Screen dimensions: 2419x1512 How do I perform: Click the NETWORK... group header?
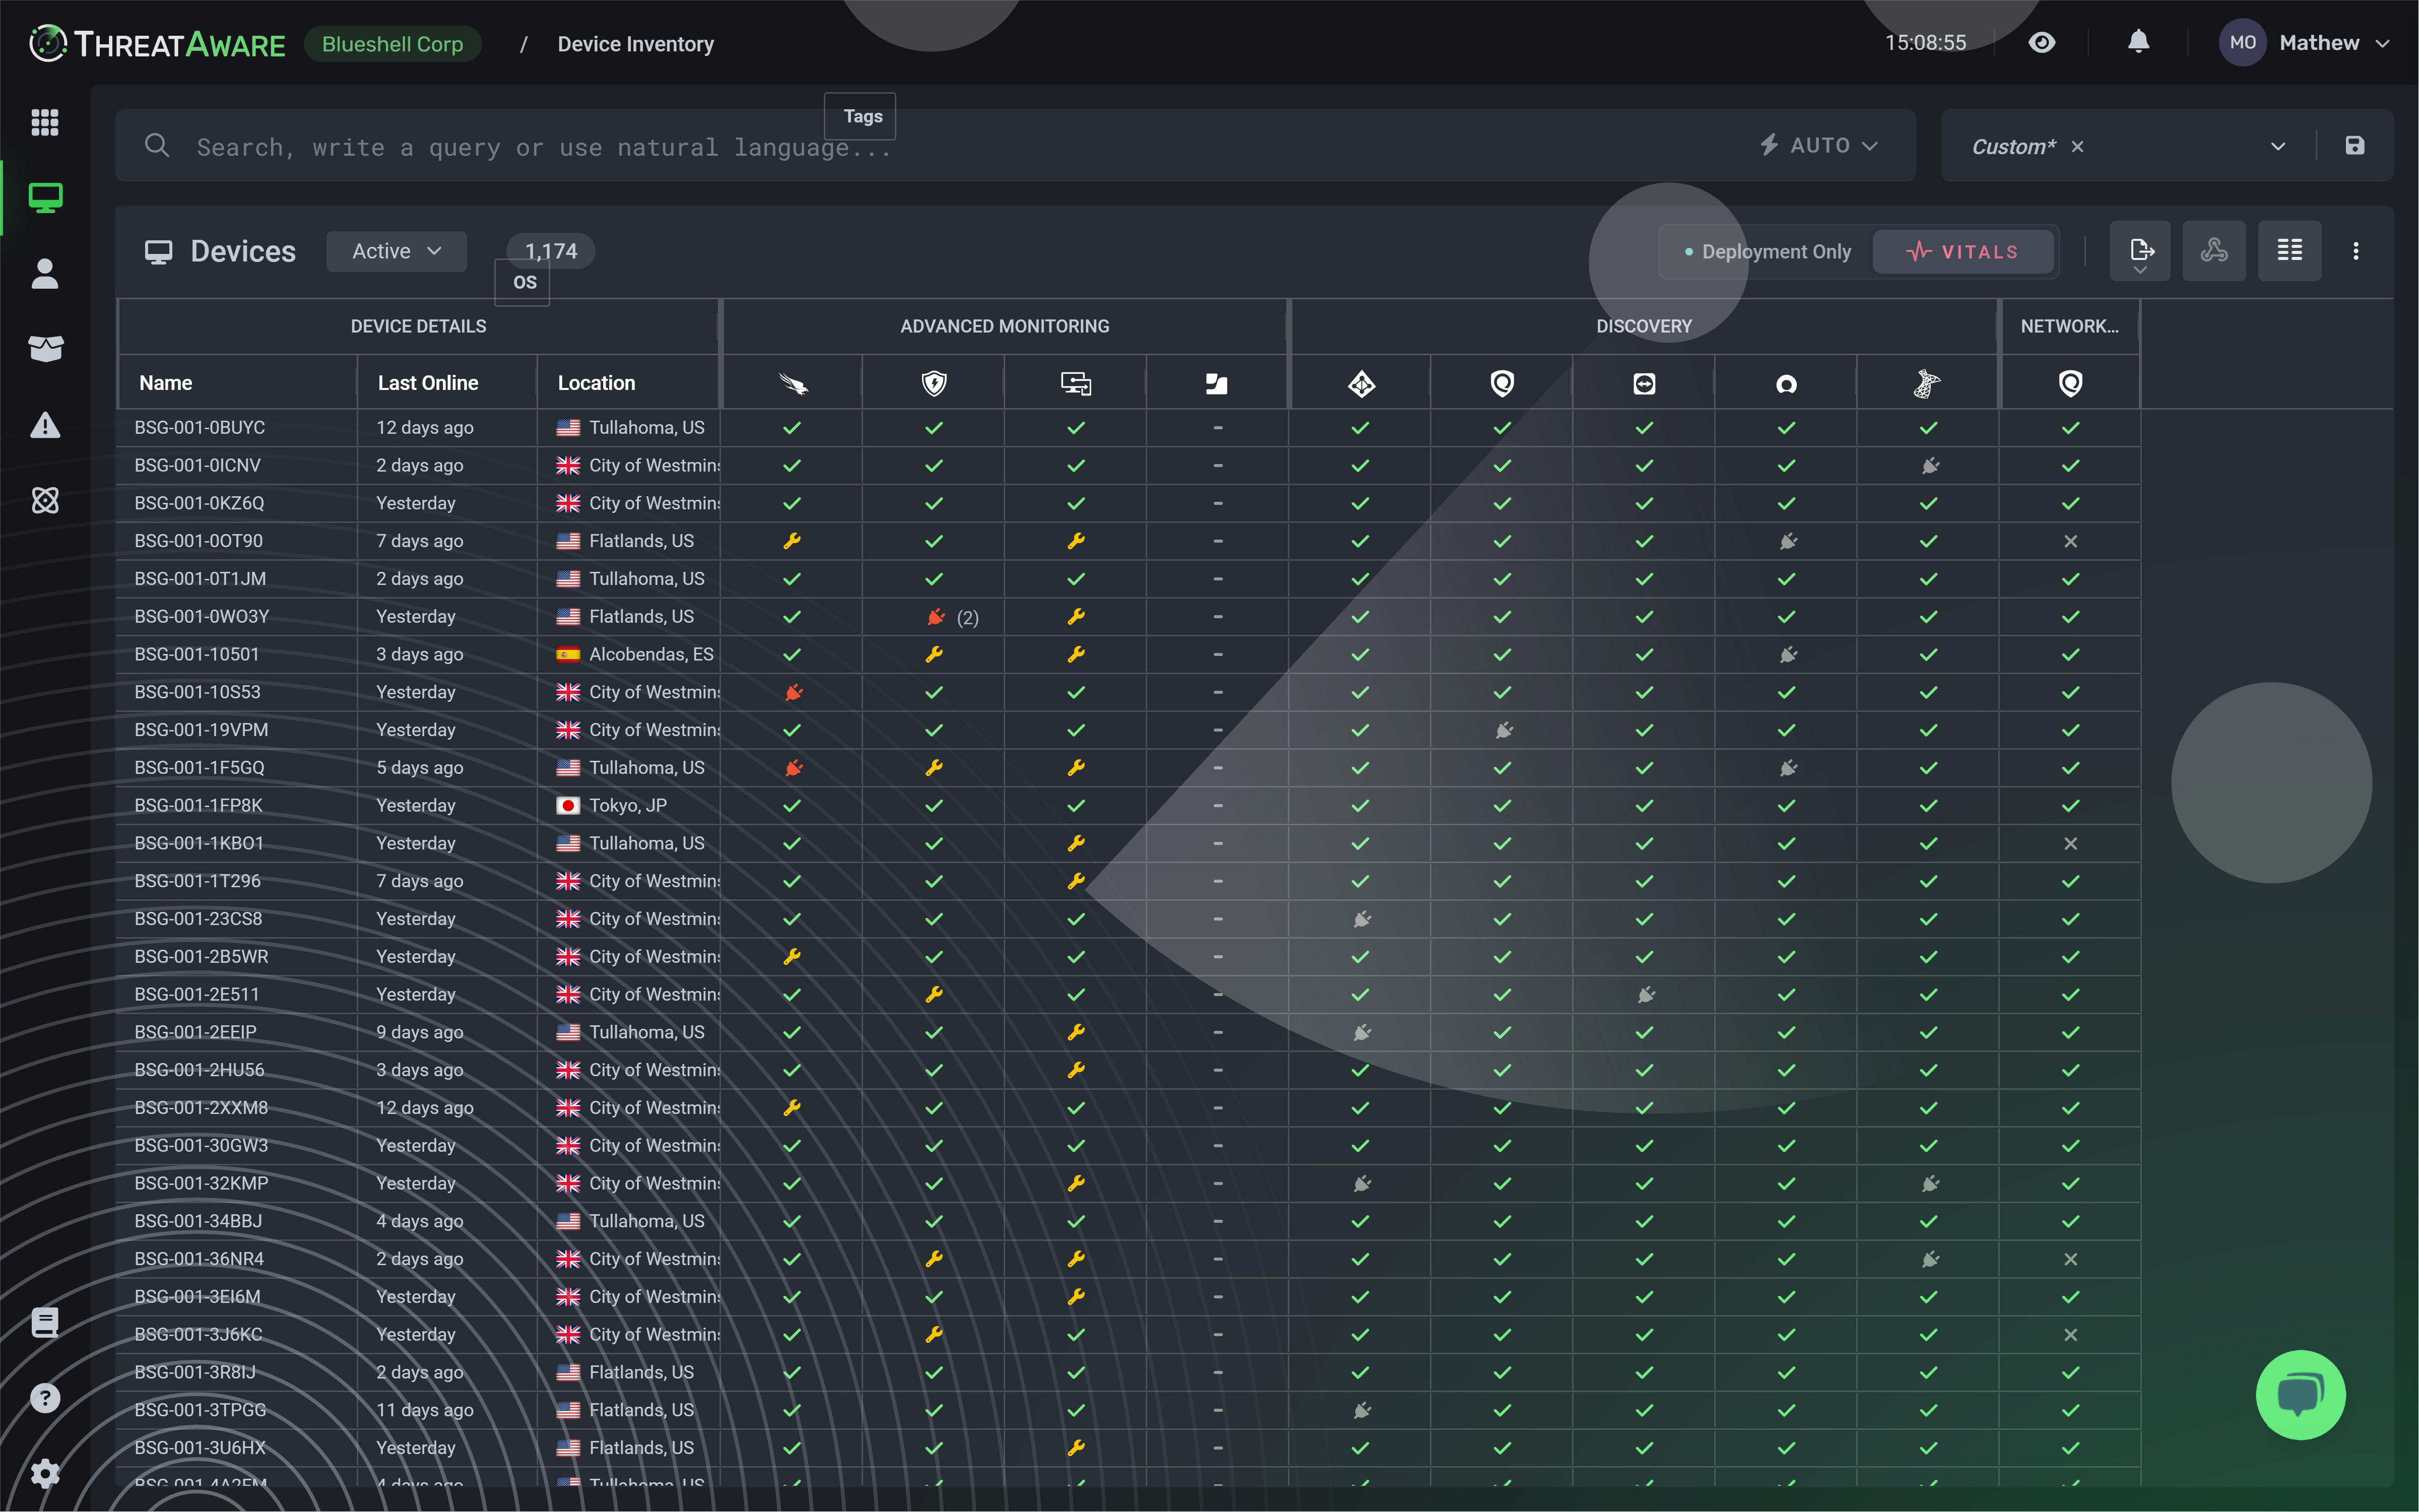[x=2069, y=327]
